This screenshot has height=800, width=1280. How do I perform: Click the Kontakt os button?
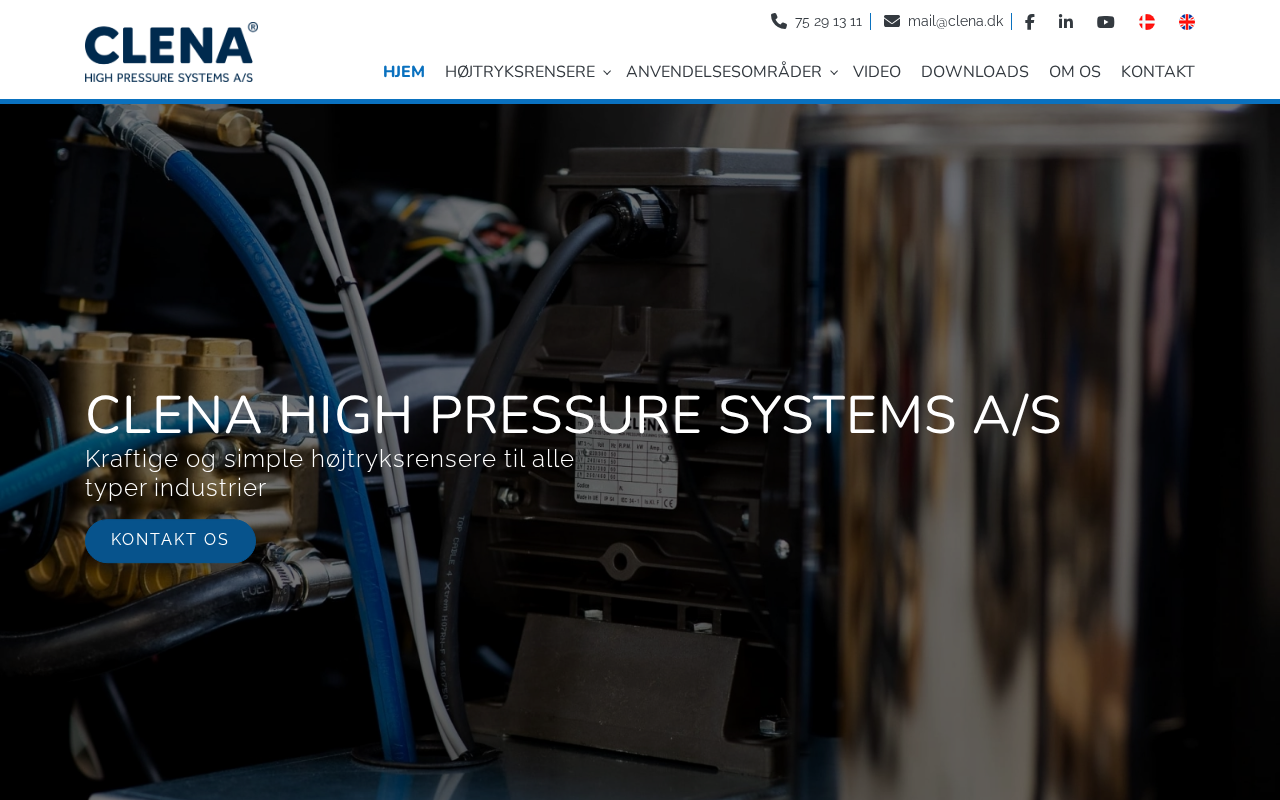click(x=170, y=541)
